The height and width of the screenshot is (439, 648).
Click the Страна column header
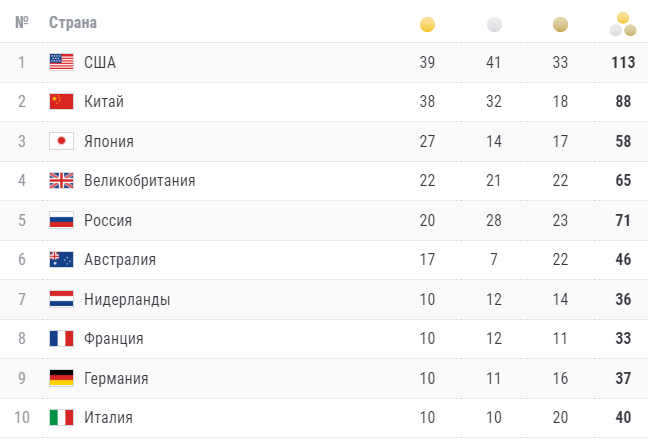coord(73,22)
